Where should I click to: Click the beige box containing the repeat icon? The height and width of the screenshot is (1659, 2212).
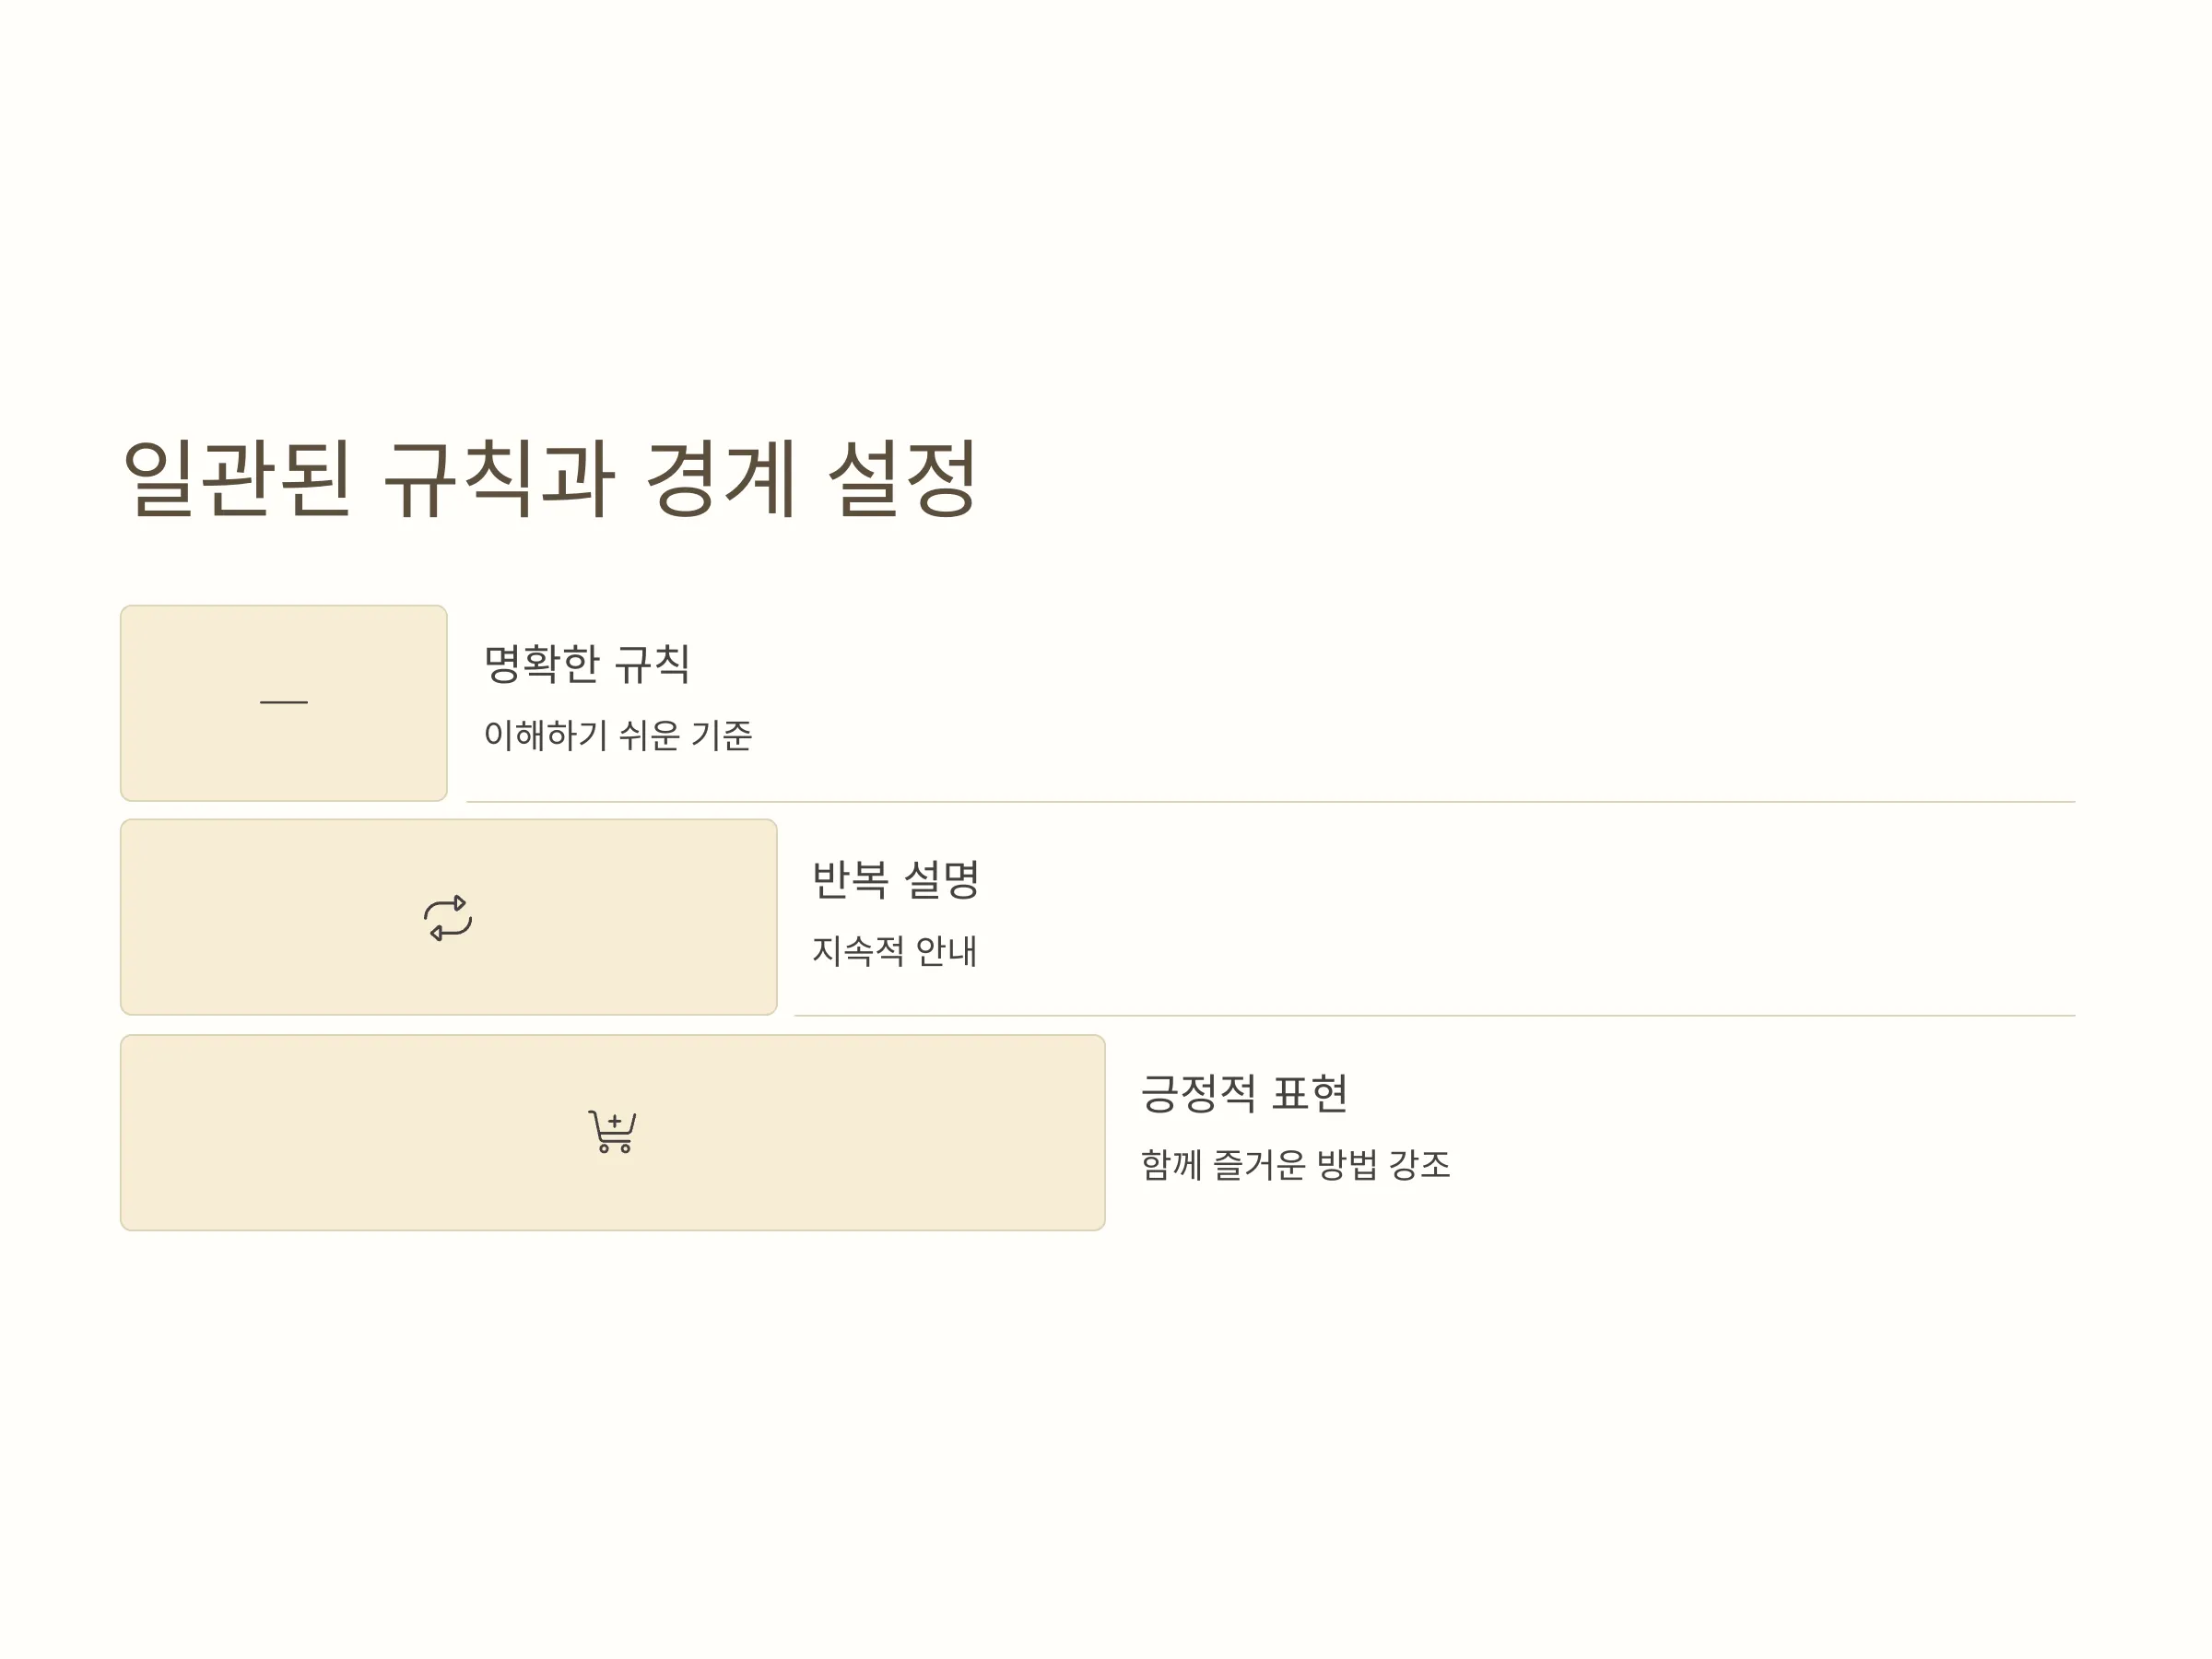[449, 917]
